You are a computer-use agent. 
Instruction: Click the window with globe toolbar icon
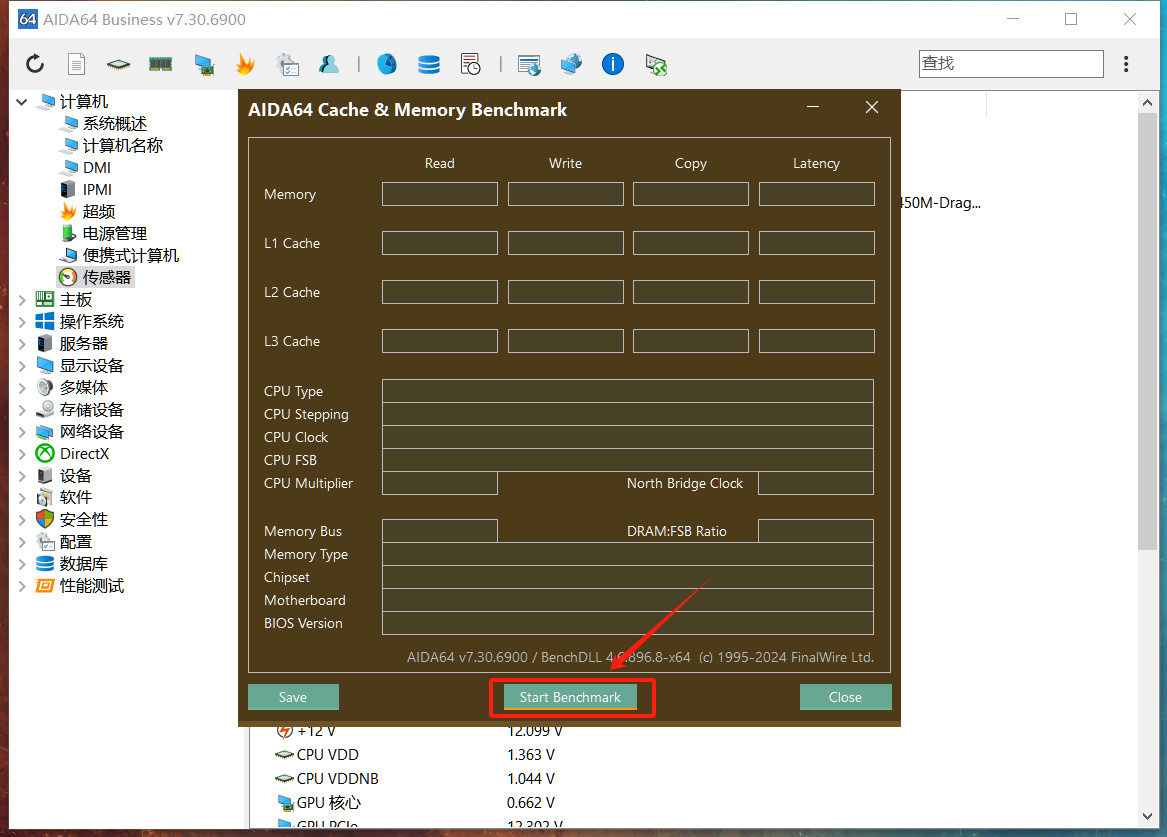529,65
